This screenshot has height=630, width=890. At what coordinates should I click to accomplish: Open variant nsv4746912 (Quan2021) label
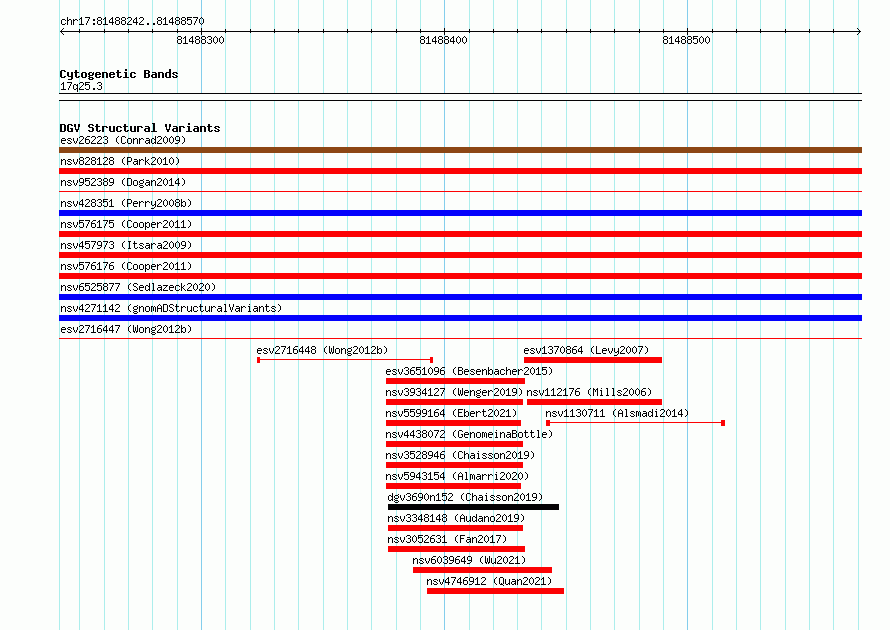coord(489,581)
